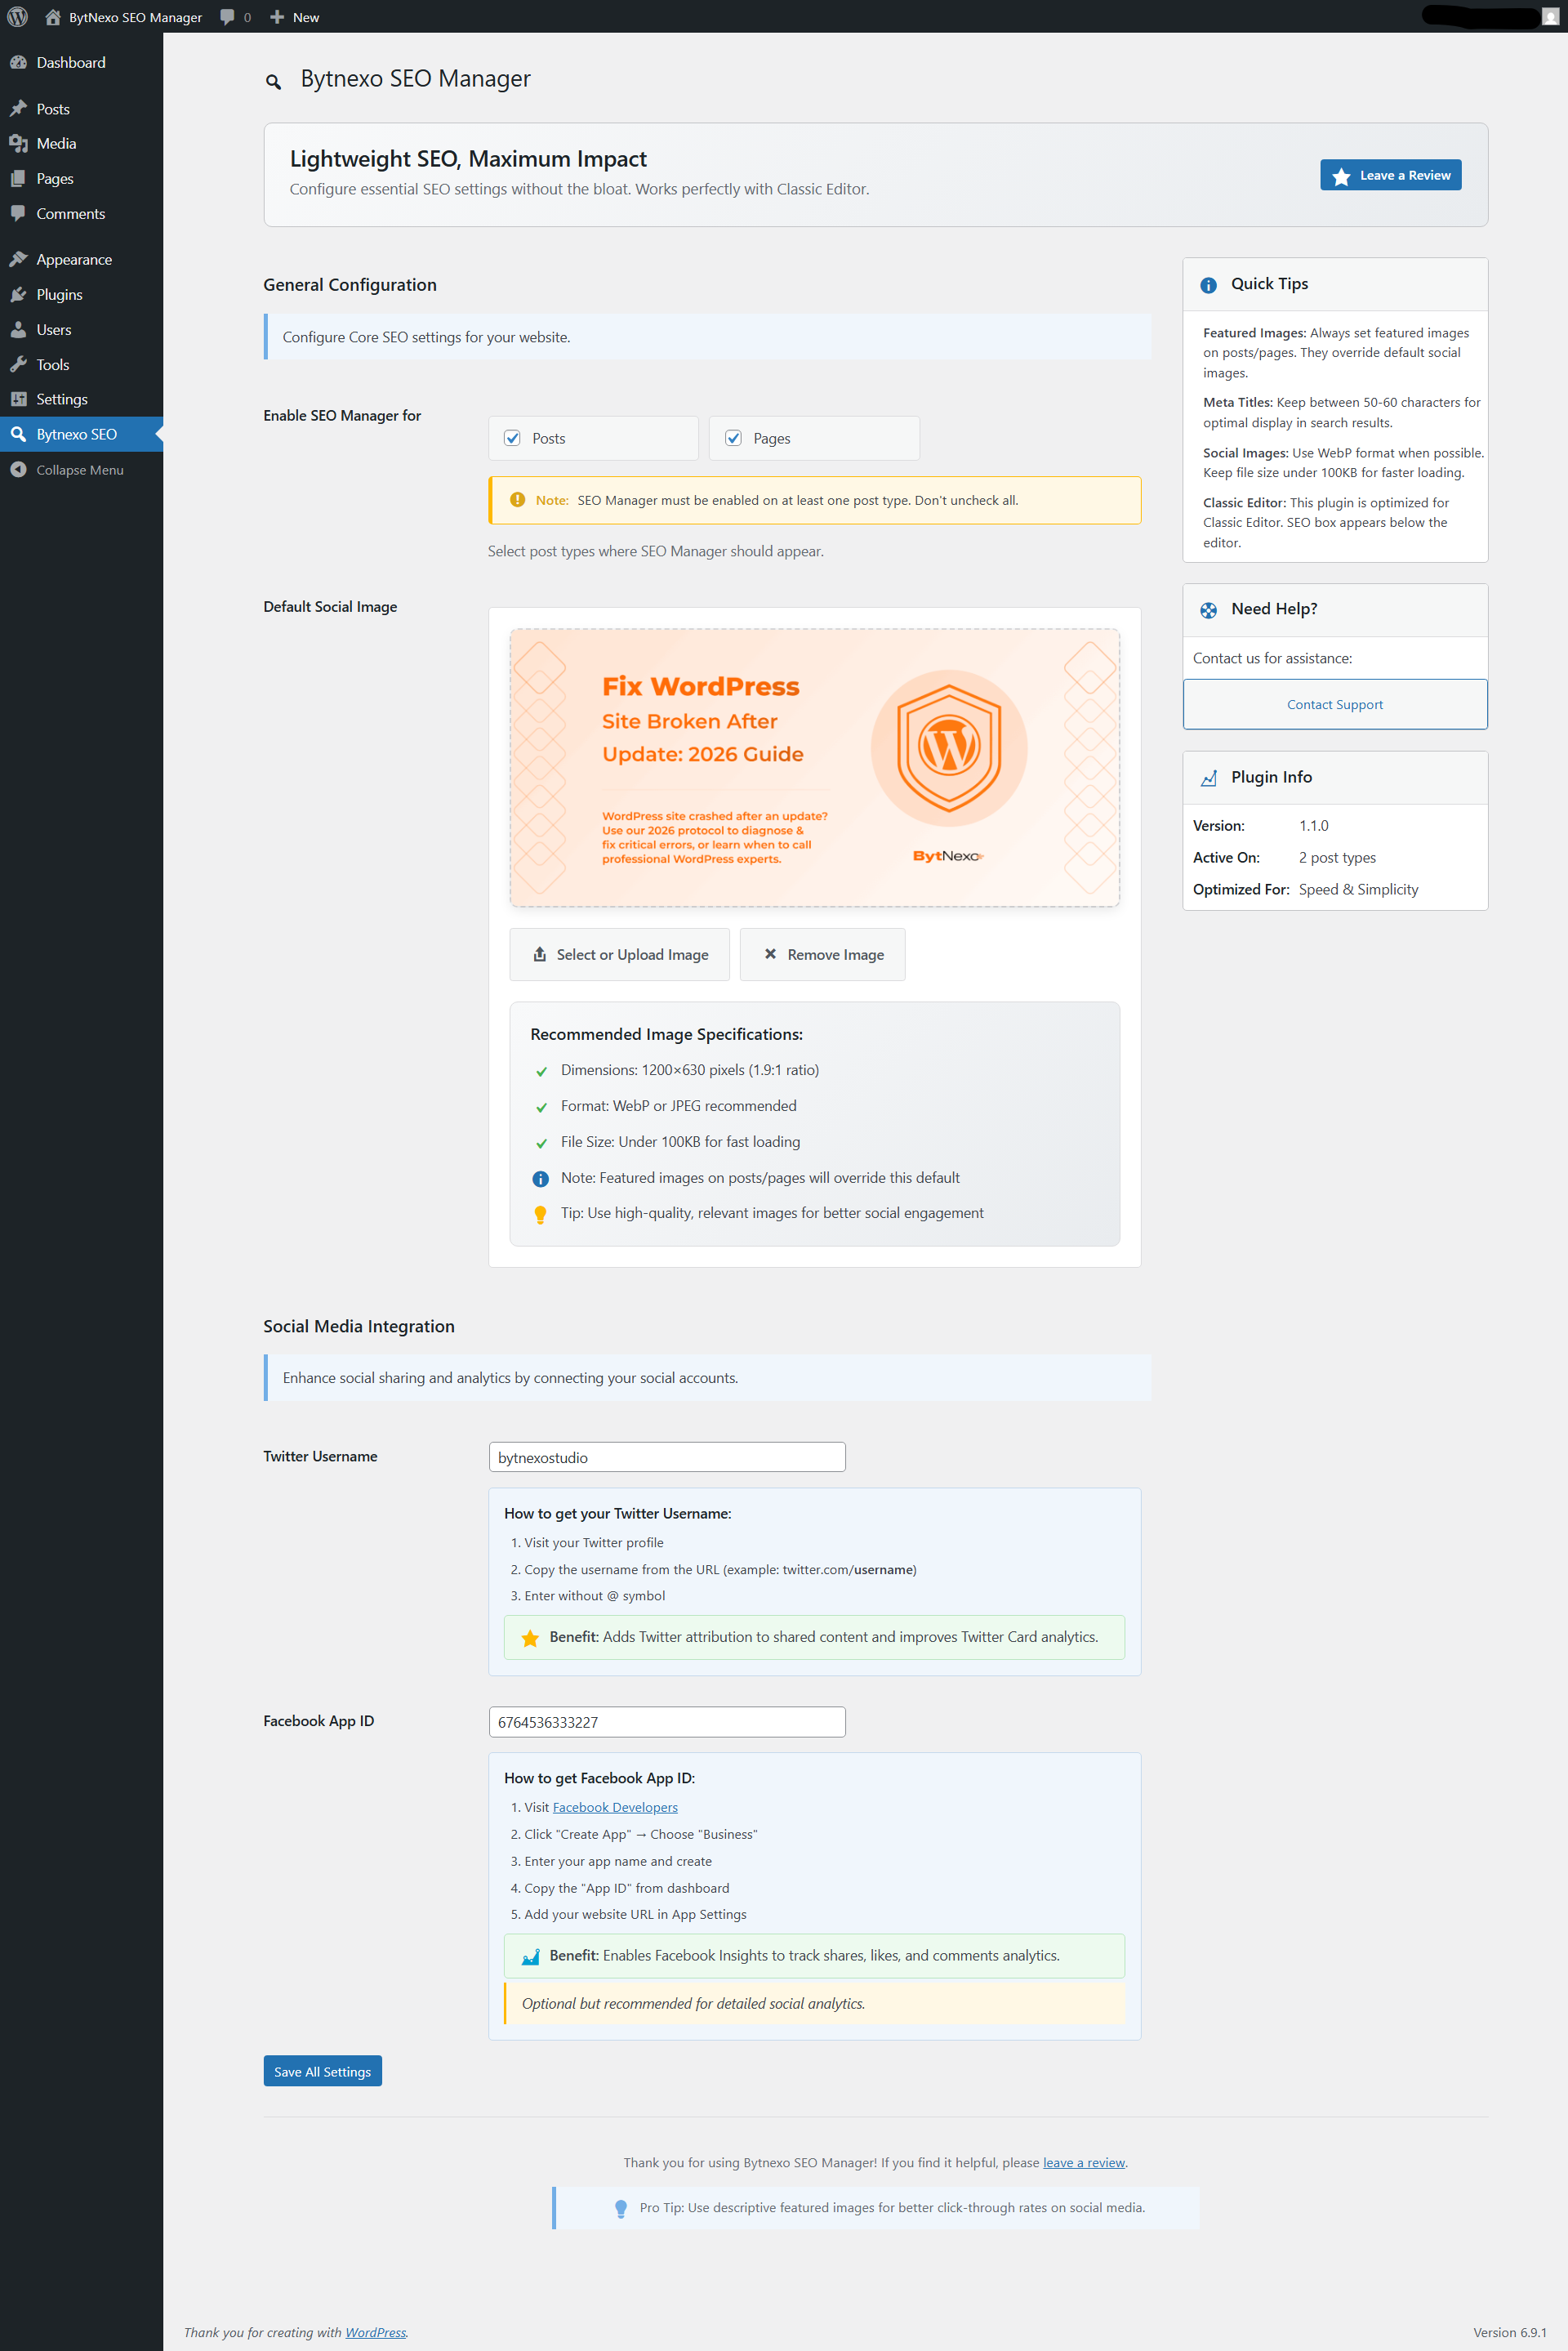
Task: Open the Dashboard from the sidebar icon
Action: (20, 62)
